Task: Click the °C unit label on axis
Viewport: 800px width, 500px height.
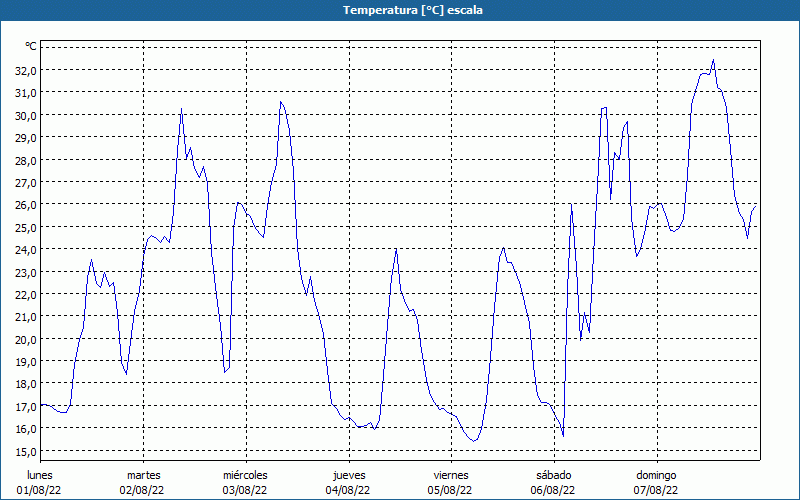Action: [31, 46]
